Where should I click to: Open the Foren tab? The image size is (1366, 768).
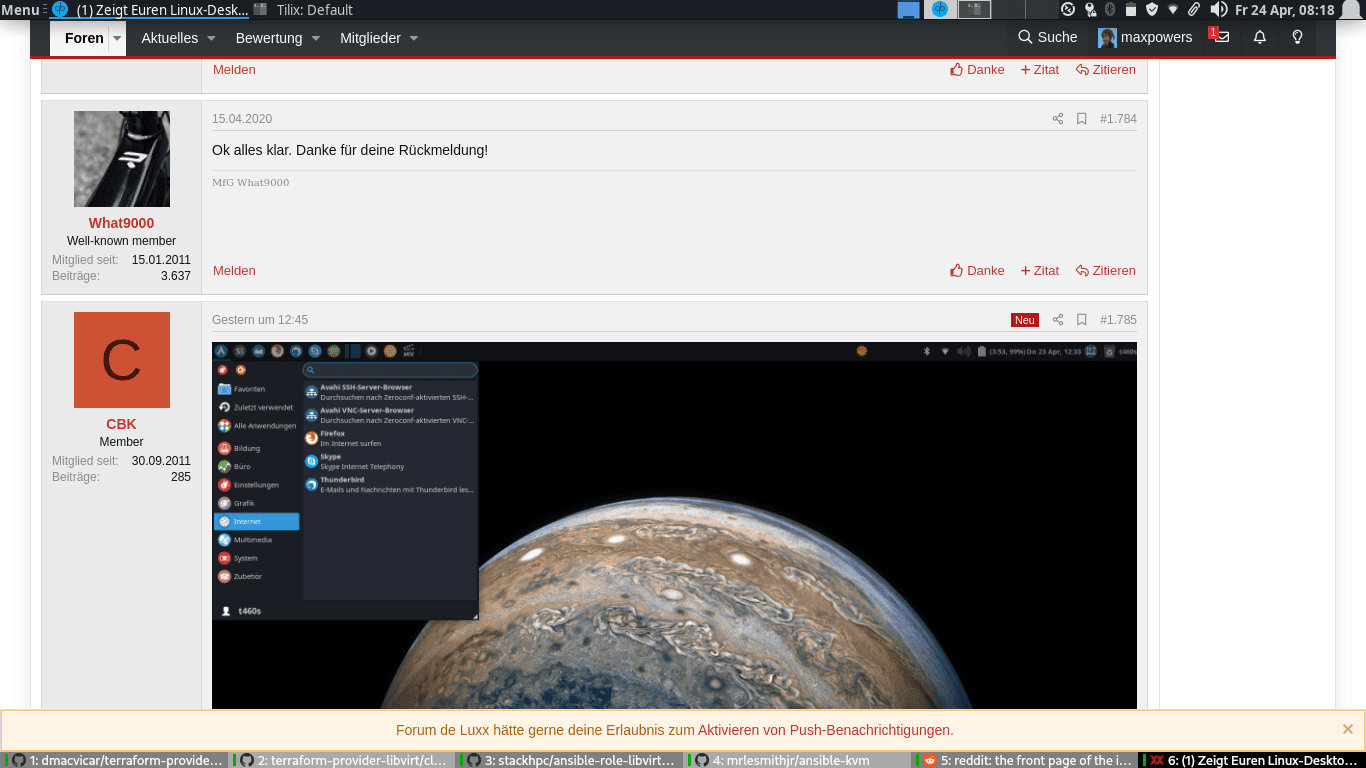(84, 38)
